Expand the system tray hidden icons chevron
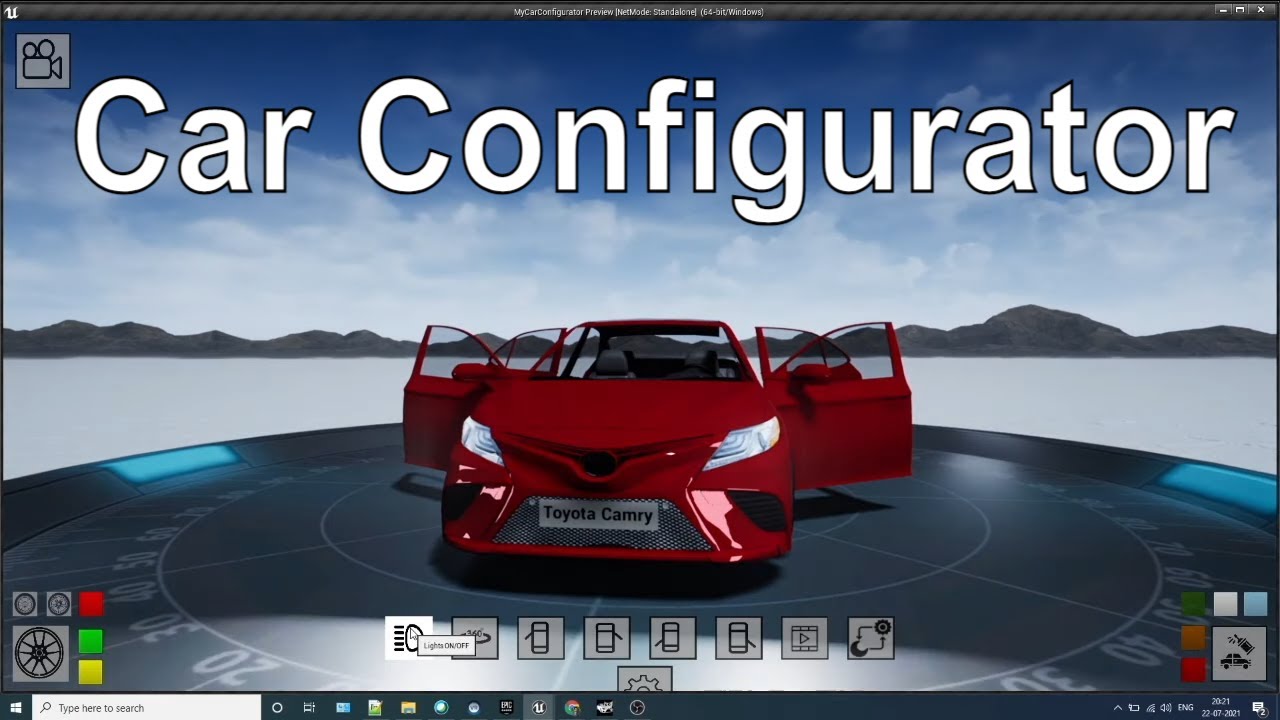Viewport: 1280px width, 720px height. tap(1118, 708)
